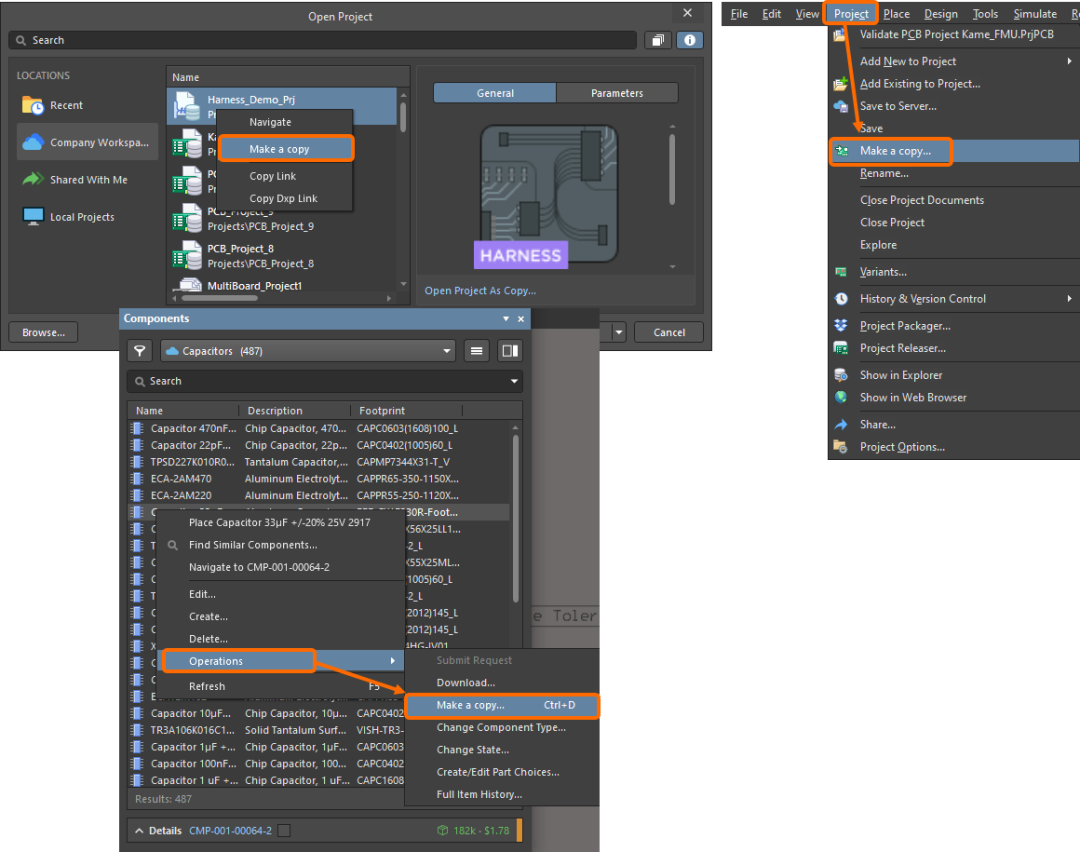
Task: Click the CMP-001-00064-2 details link
Action: point(230,831)
